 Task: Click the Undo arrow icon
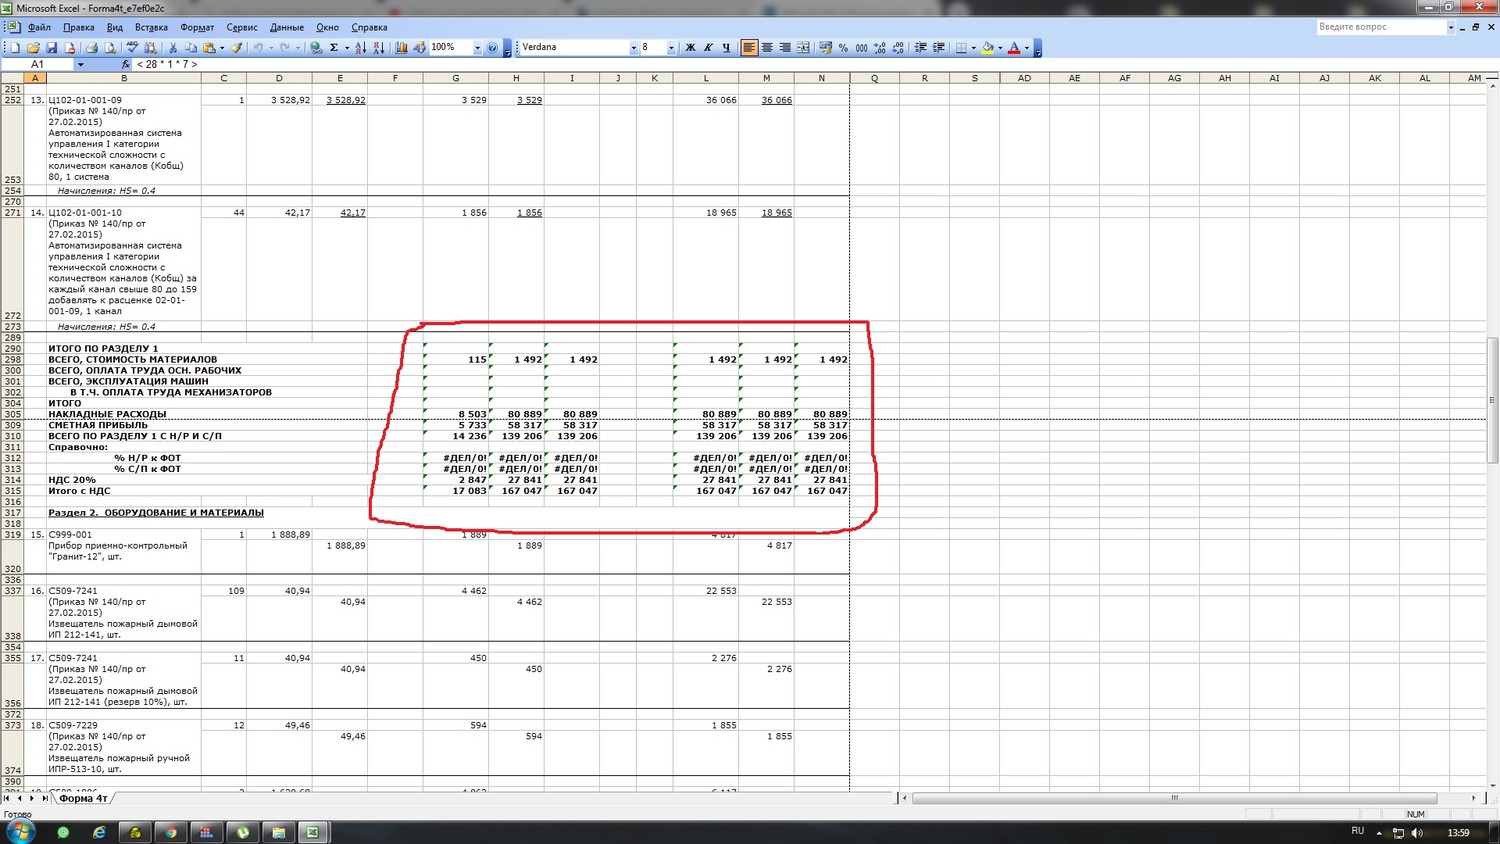tap(258, 47)
